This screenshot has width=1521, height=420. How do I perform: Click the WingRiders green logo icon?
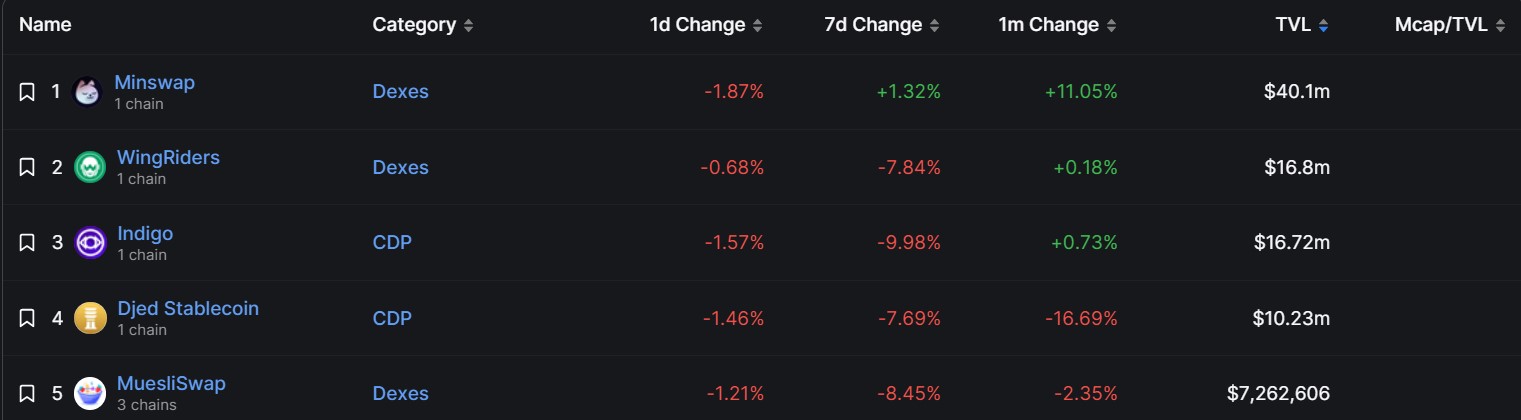pos(90,167)
